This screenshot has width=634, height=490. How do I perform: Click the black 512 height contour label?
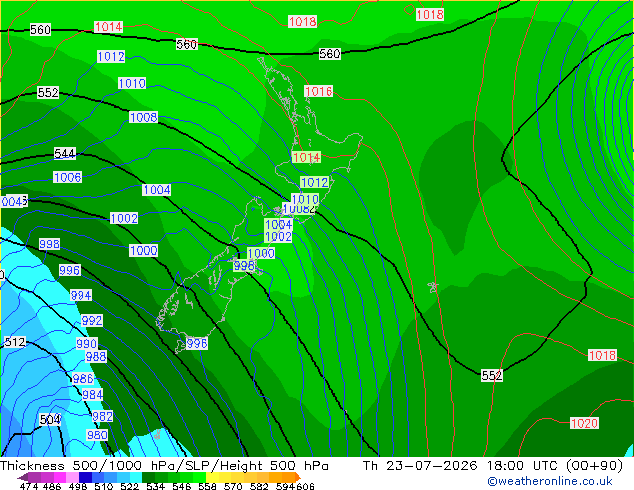[x=15, y=342]
